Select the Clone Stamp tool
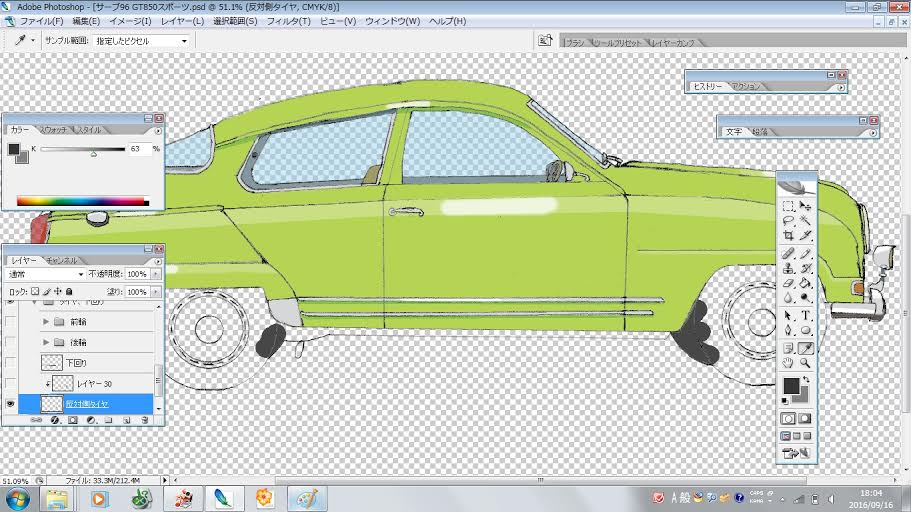This screenshot has height=512, width=911. (788, 268)
